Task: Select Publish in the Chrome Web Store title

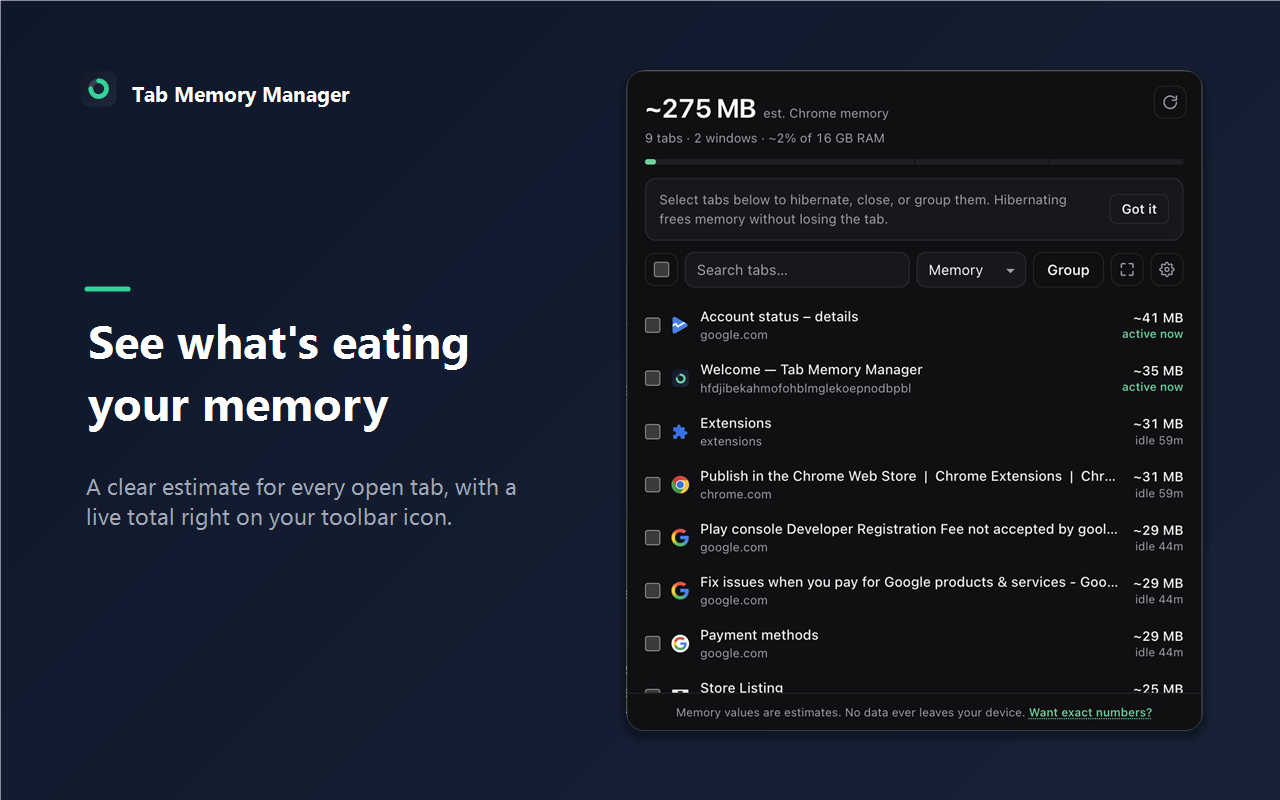Action: (x=908, y=476)
